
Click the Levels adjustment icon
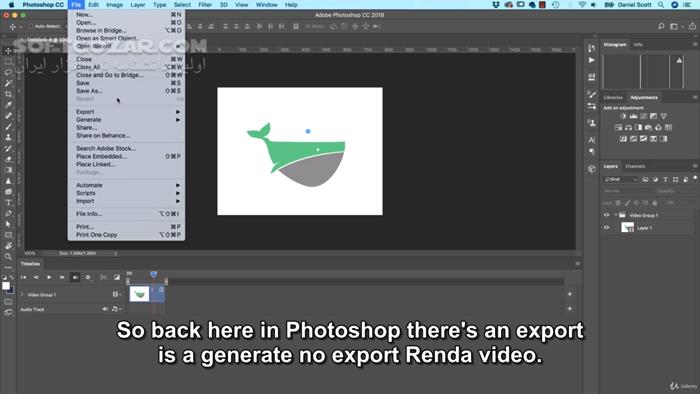click(x=633, y=116)
